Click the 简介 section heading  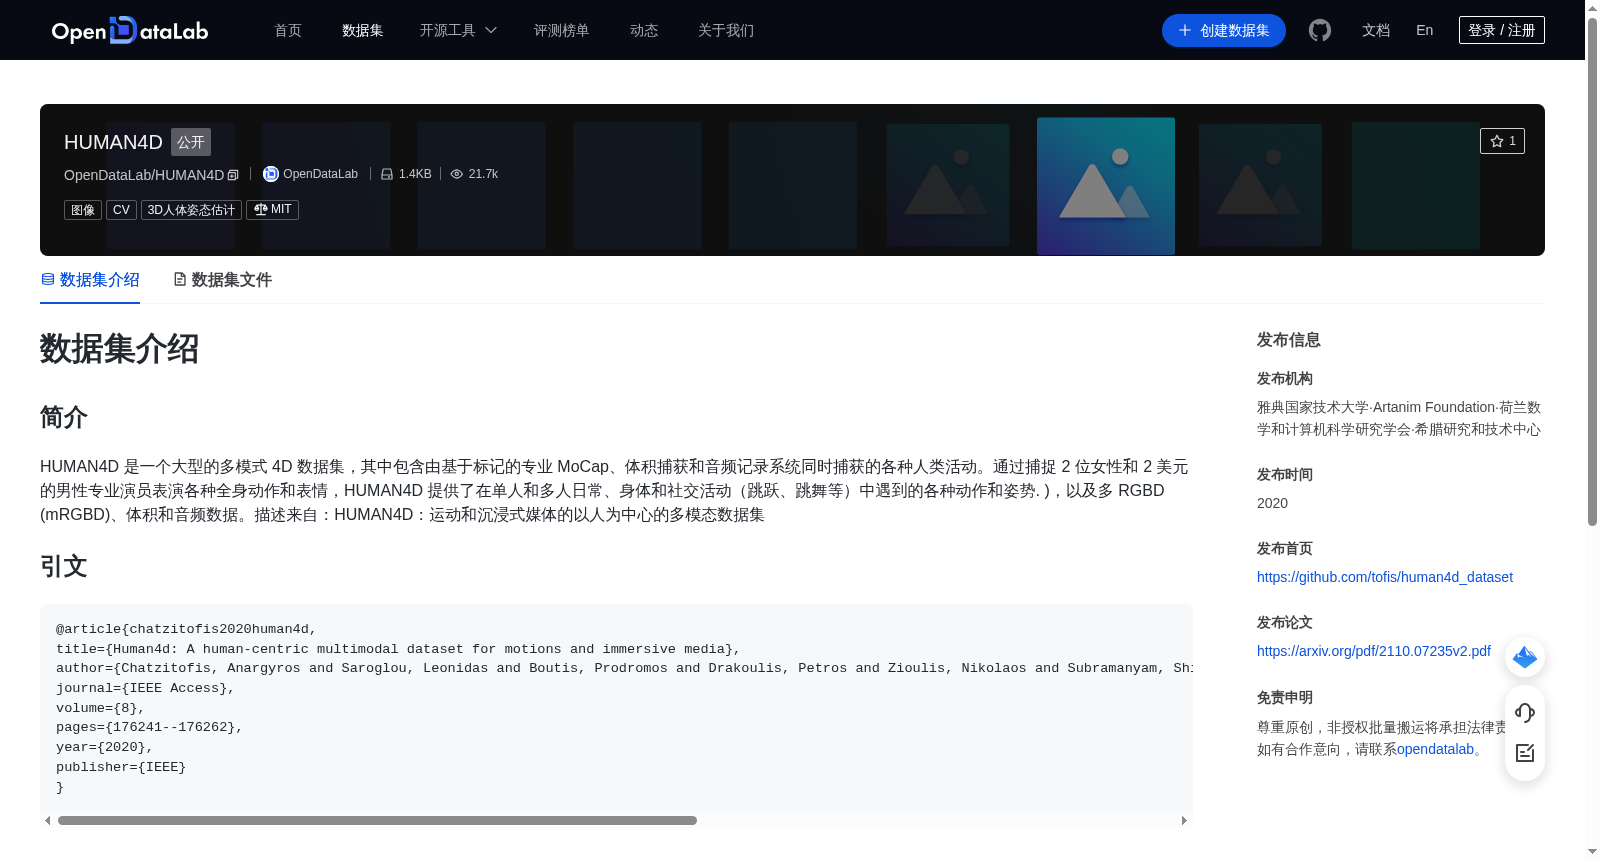[64, 417]
